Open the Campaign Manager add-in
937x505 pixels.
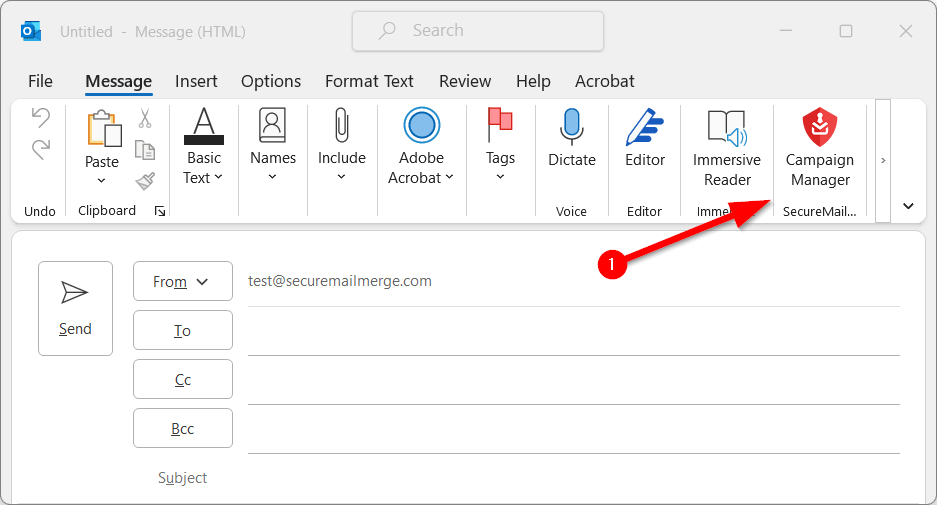pyautogui.click(x=819, y=148)
